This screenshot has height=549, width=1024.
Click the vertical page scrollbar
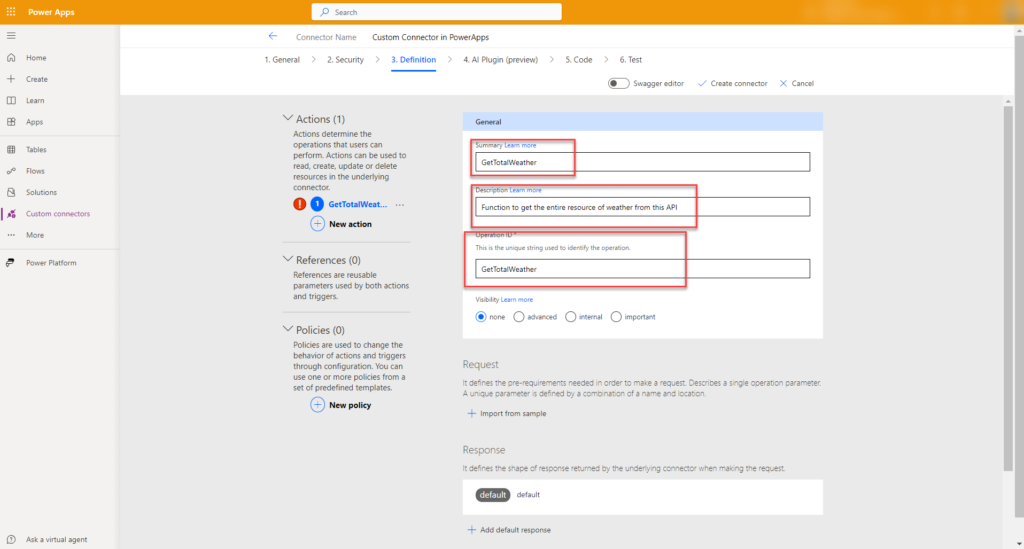(1008, 280)
